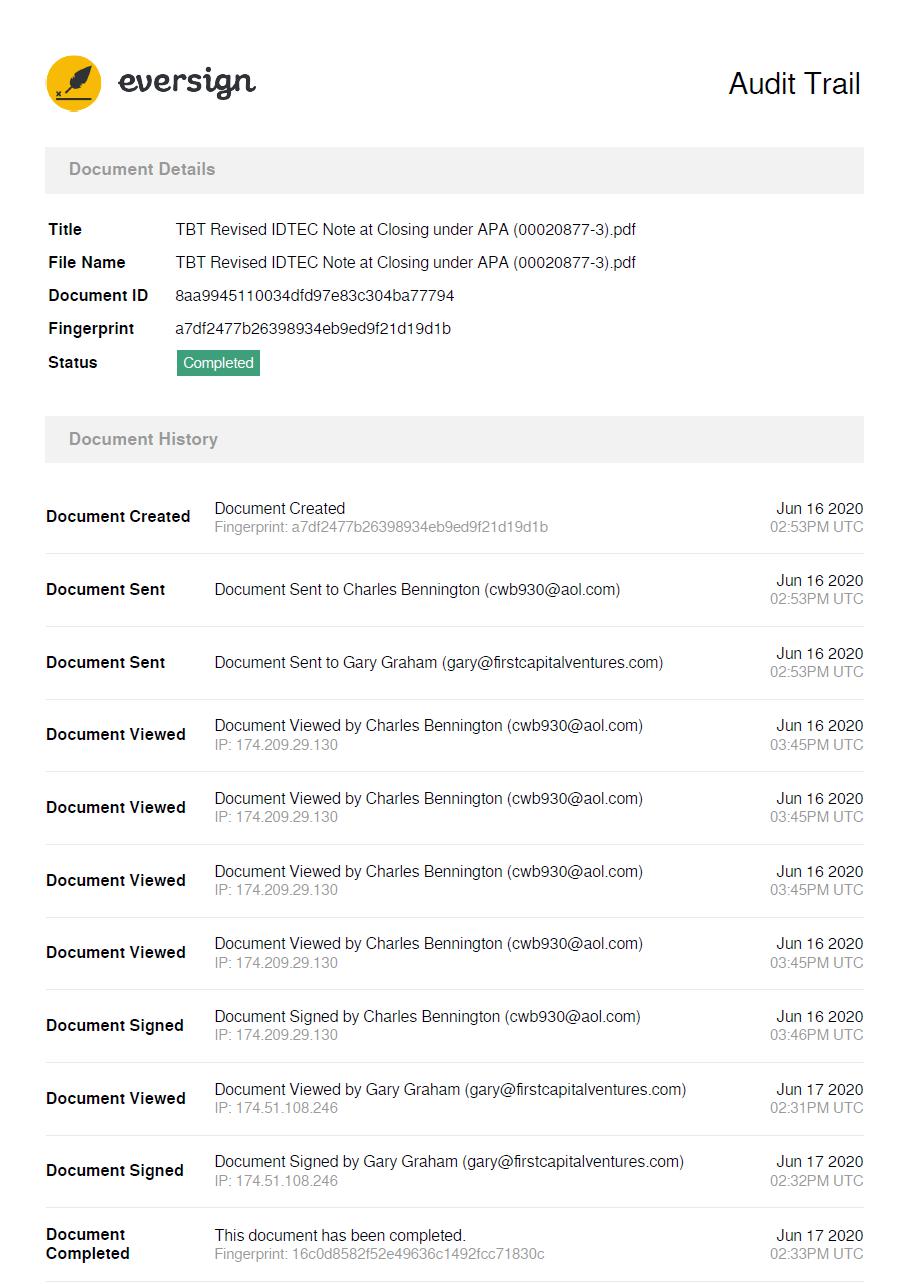The height and width of the screenshot is (1284, 909).
Task: Select the Audit Trail heading
Action: [x=794, y=84]
